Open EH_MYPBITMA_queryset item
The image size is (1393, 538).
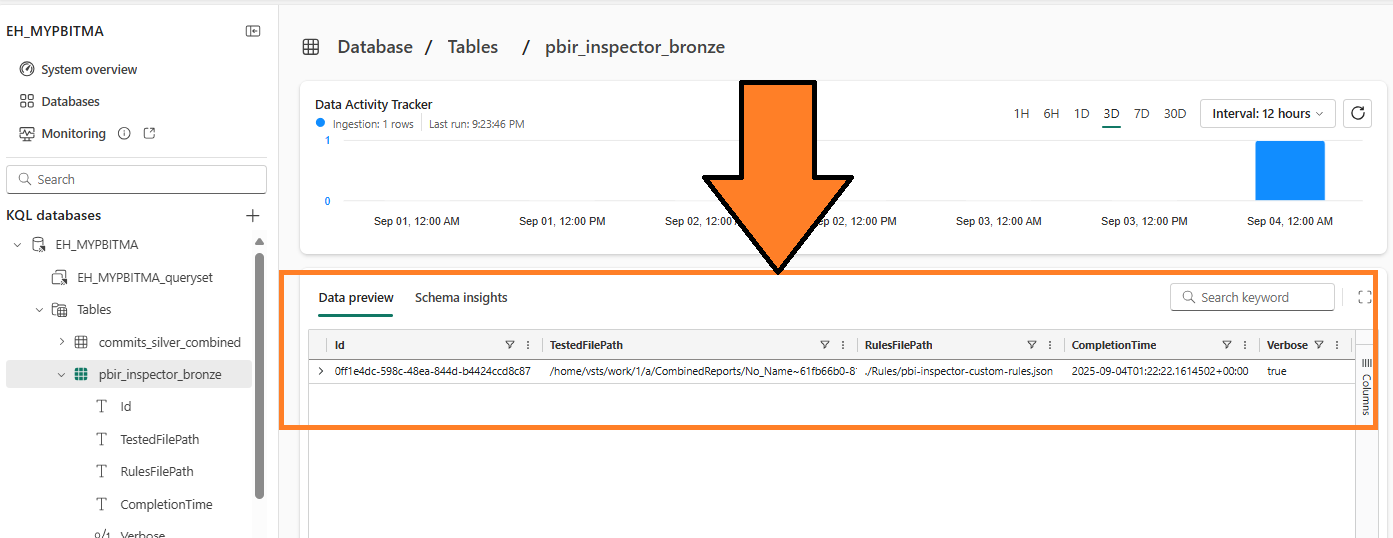click(x=144, y=277)
